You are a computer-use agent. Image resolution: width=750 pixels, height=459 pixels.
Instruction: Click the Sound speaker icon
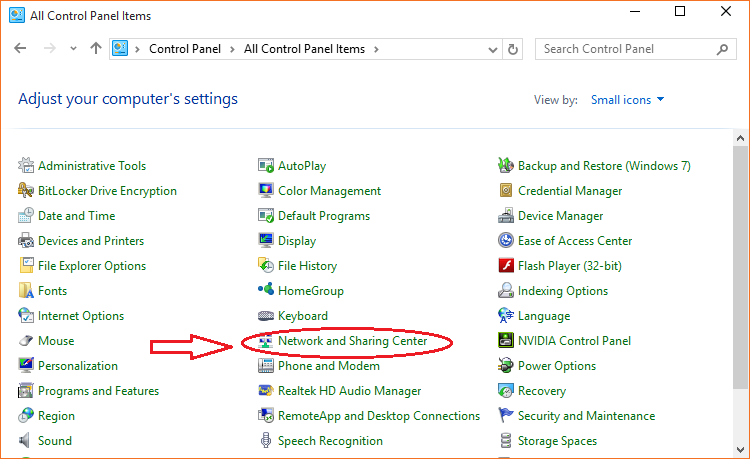point(26,440)
